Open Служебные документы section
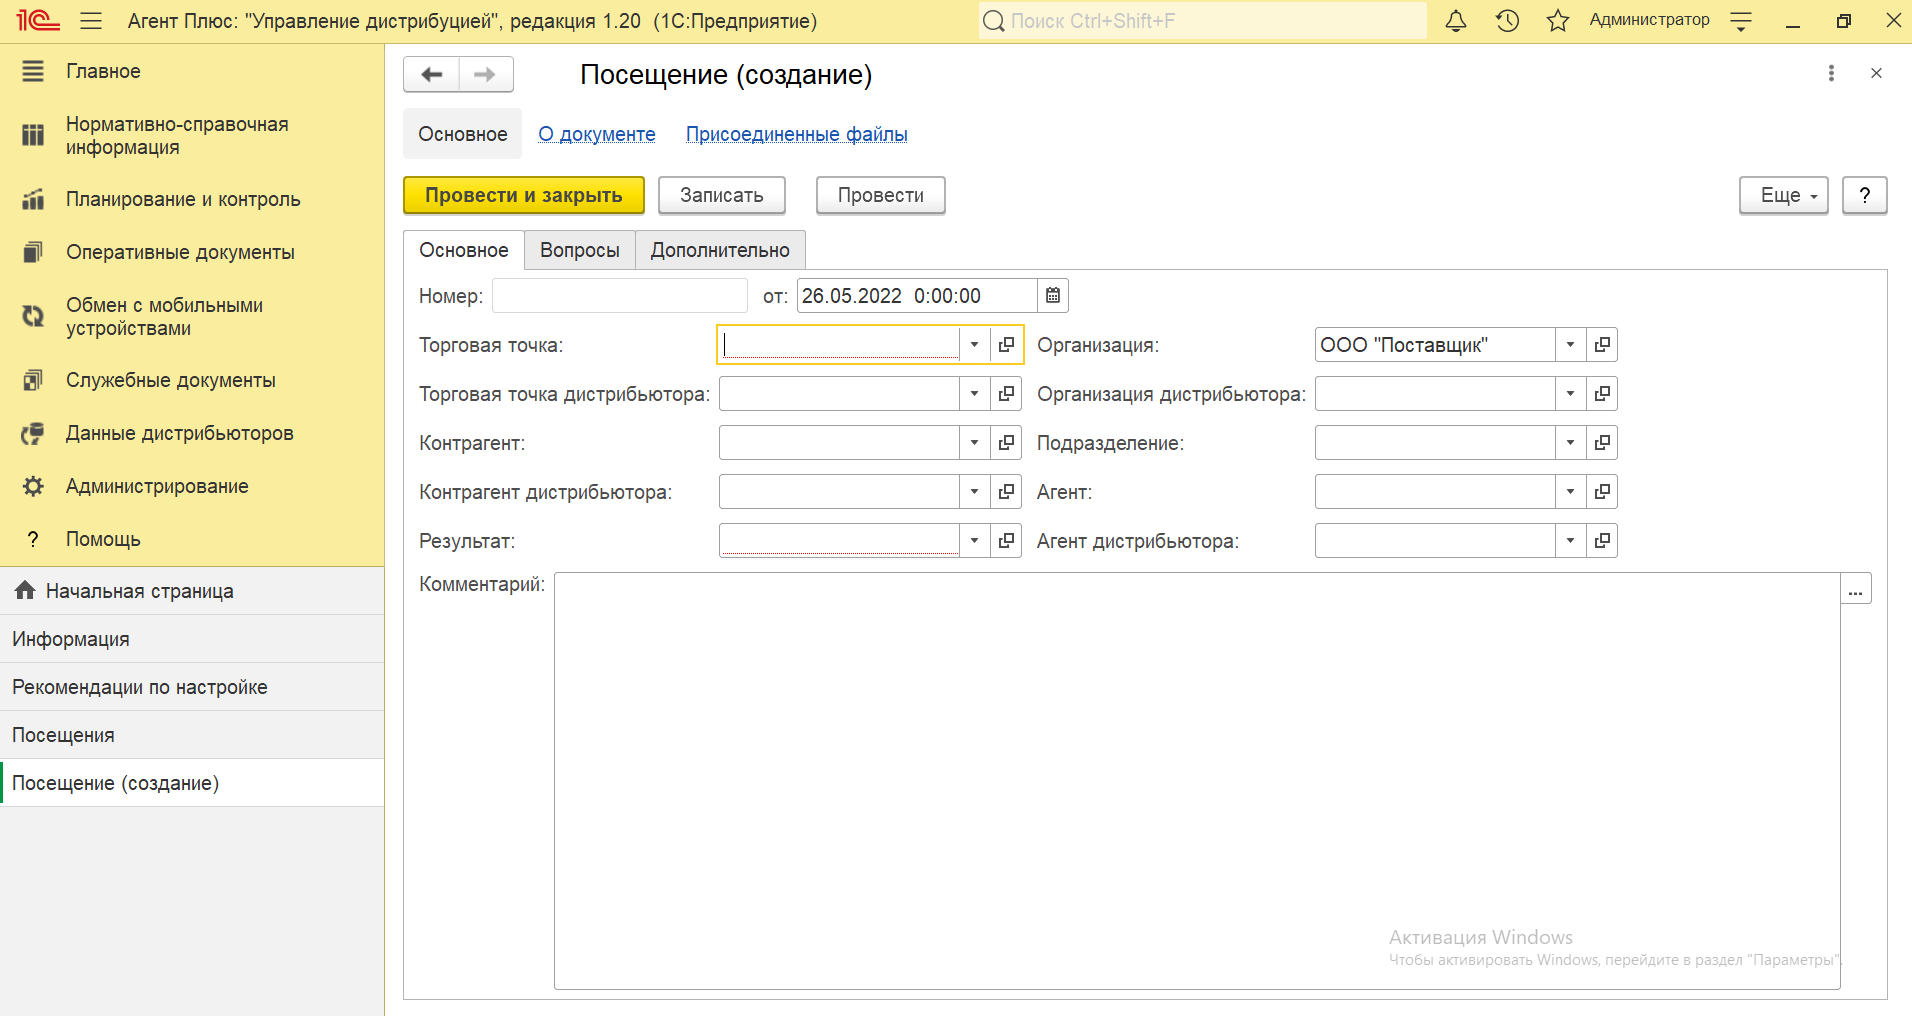 coord(192,380)
